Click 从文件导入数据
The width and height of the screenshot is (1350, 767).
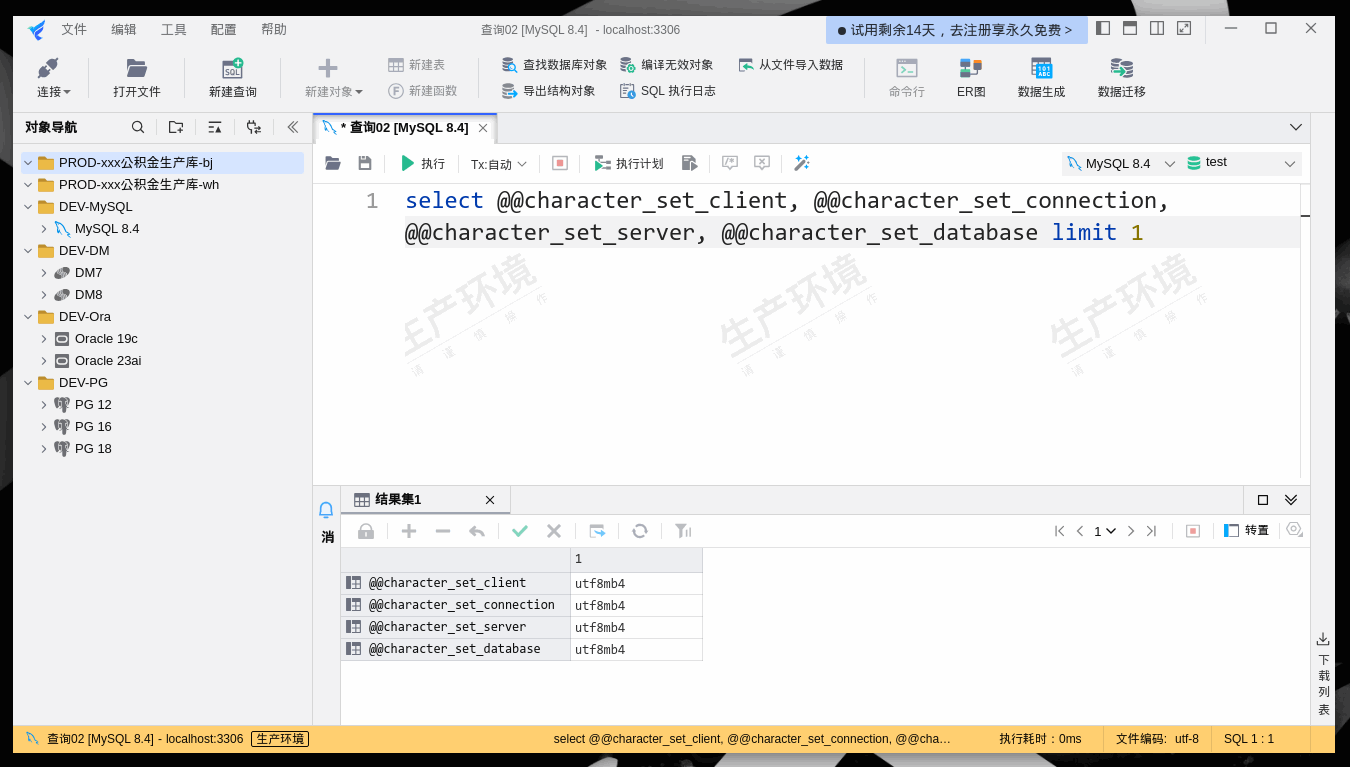[x=790, y=65]
